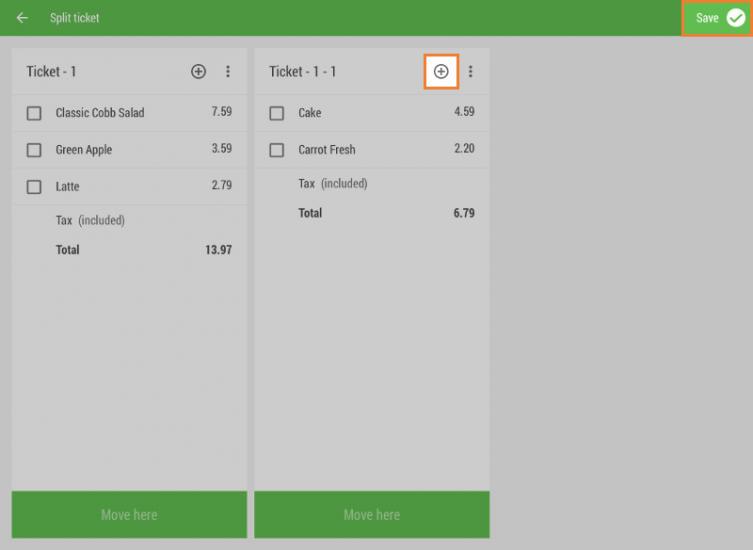Viewport: 753px width, 550px height.
Task: Click the Total label in Ticket - 1
Action: pos(68,250)
